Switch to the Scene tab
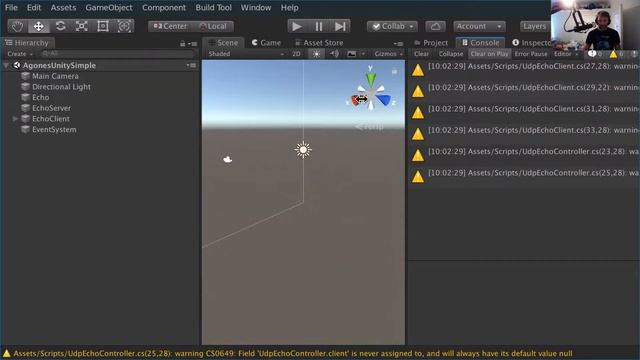 [224, 42]
